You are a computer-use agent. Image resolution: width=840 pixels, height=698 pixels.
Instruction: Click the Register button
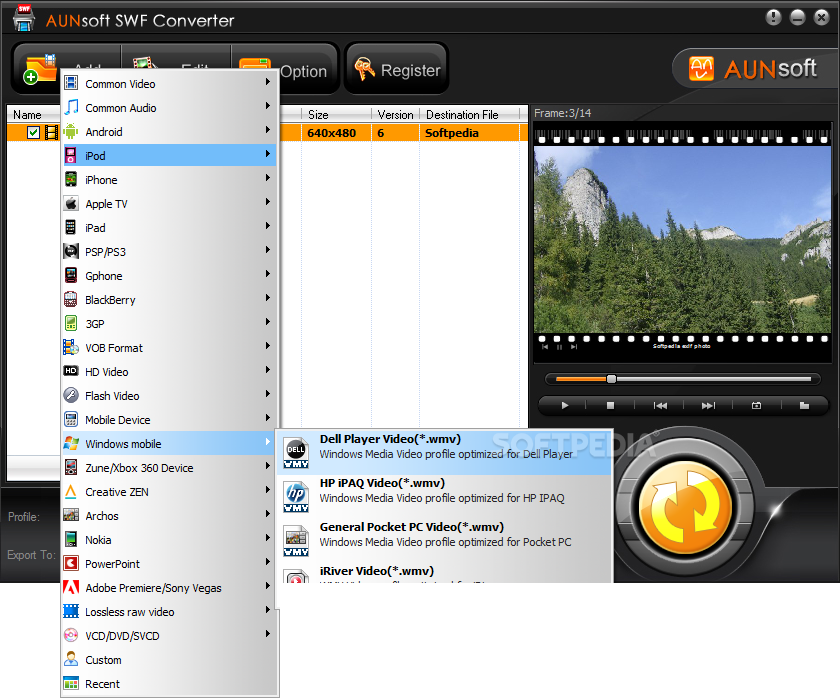(x=396, y=70)
